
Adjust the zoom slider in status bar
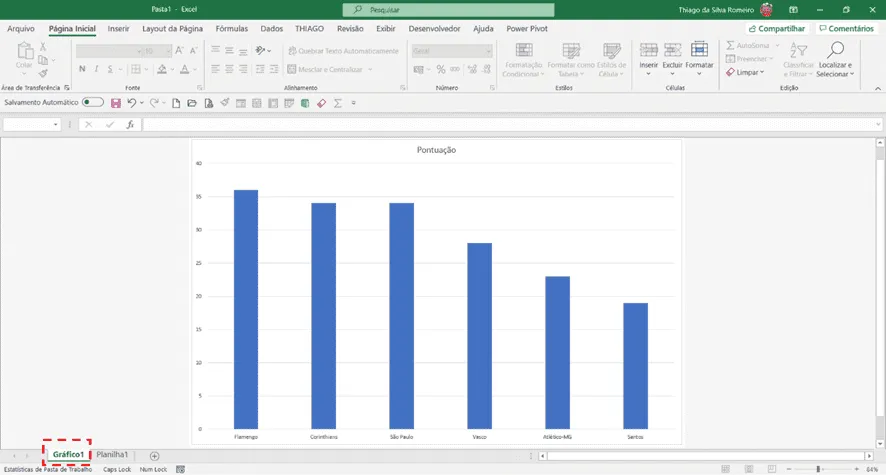[818, 469]
